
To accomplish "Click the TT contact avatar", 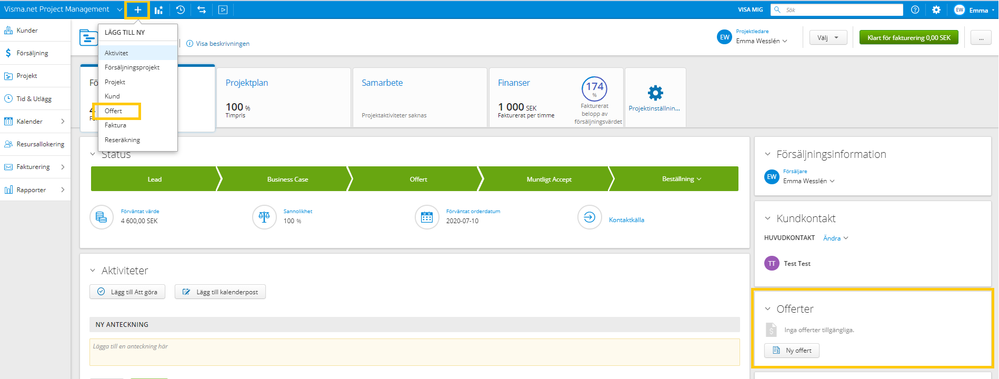I will tap(772, 263).
